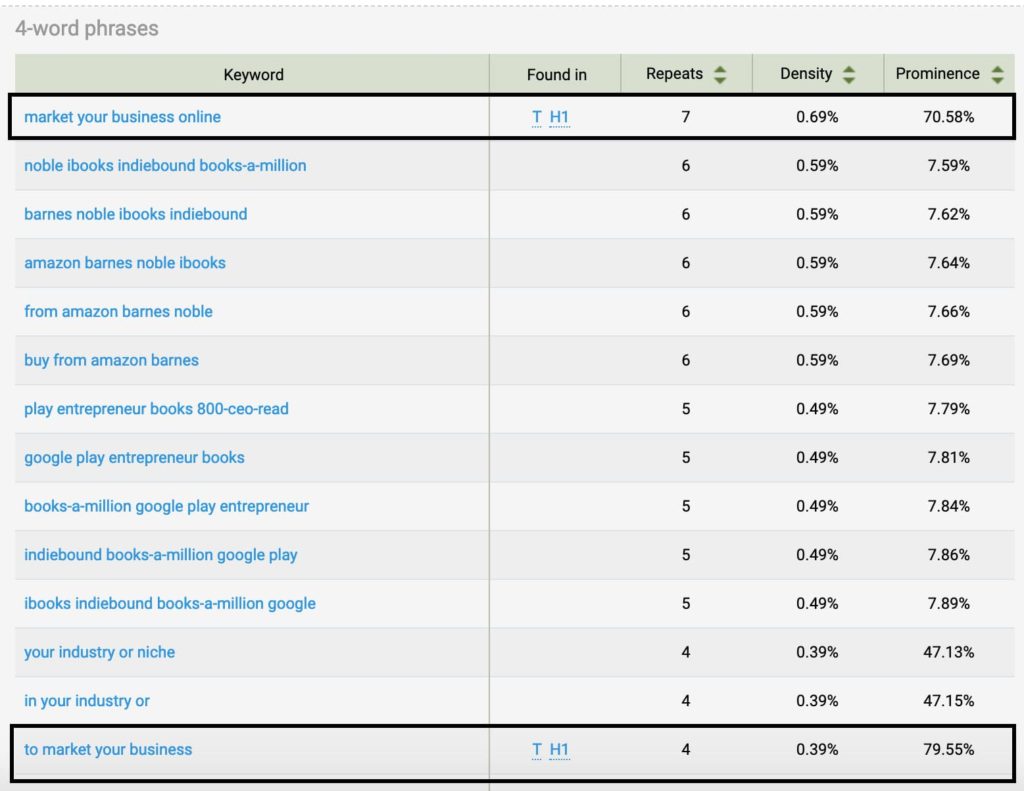Open 'google play entrepreneur books' keyword
Screen dimensions: 1024x791
point(135,457)
